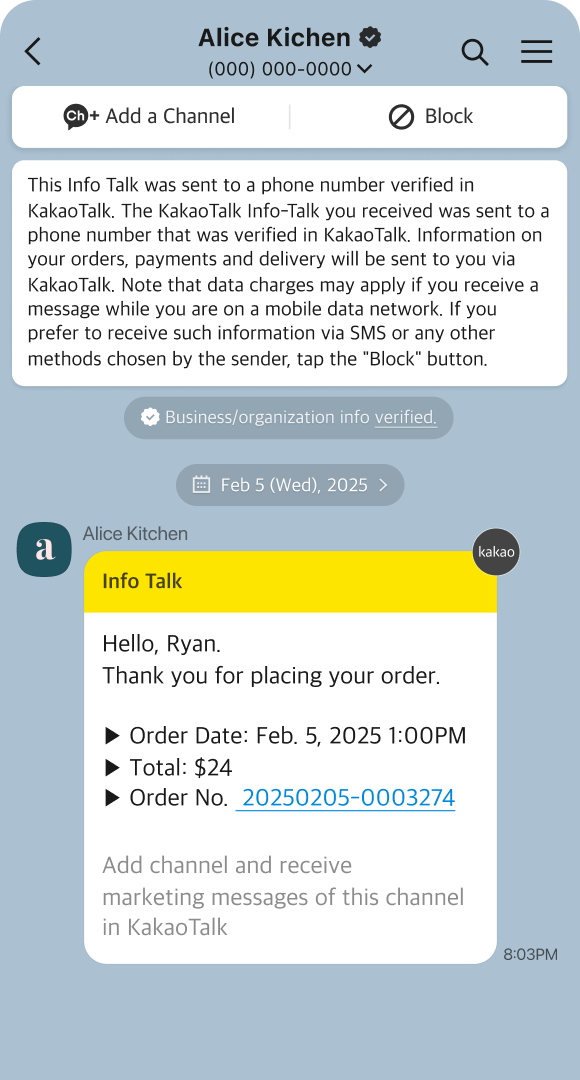This screenshot has height=1080, width=580.
Task: Tap the Block button
Action: pyautogui.click(x=430, y=116)
